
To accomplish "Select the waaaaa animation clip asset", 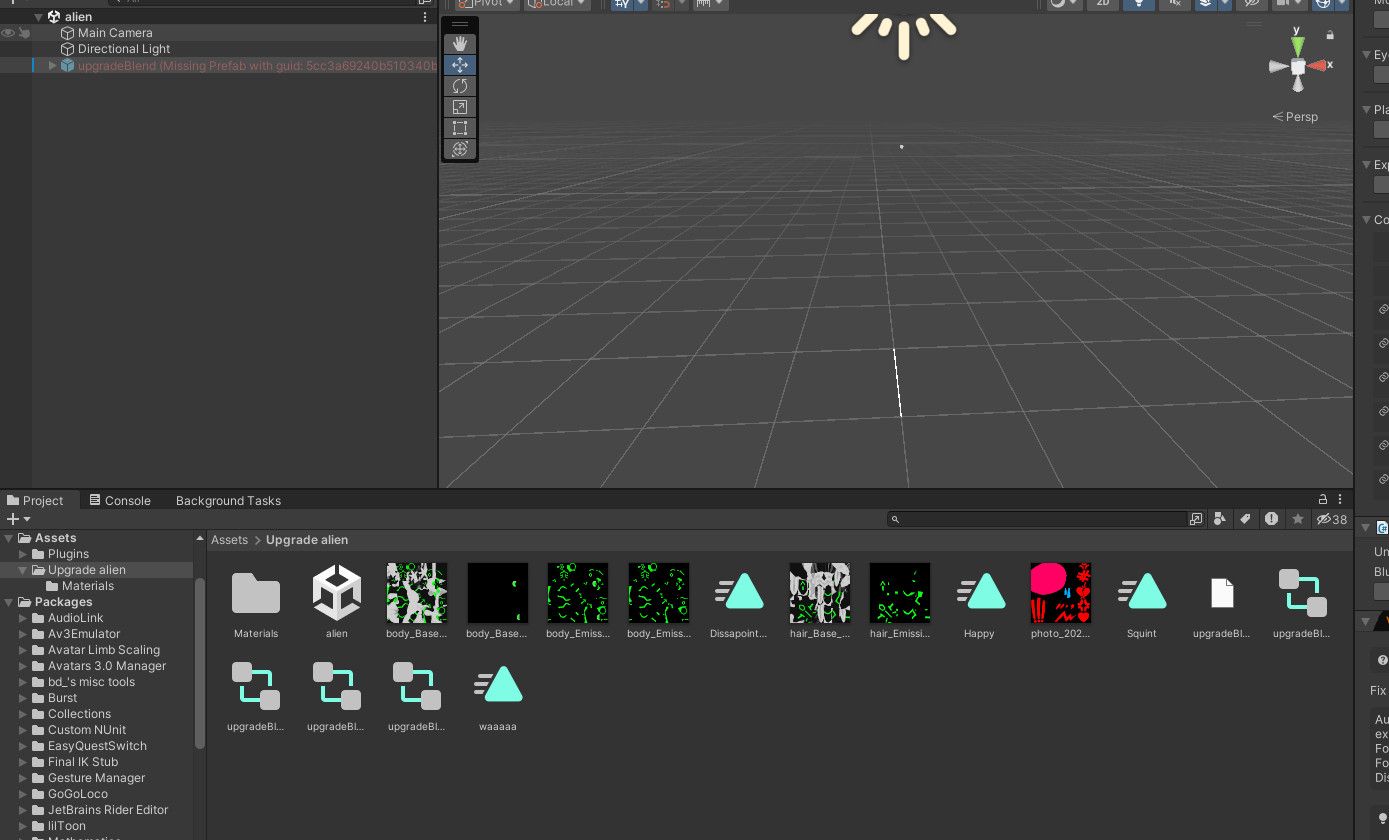I will pos(498,685).
